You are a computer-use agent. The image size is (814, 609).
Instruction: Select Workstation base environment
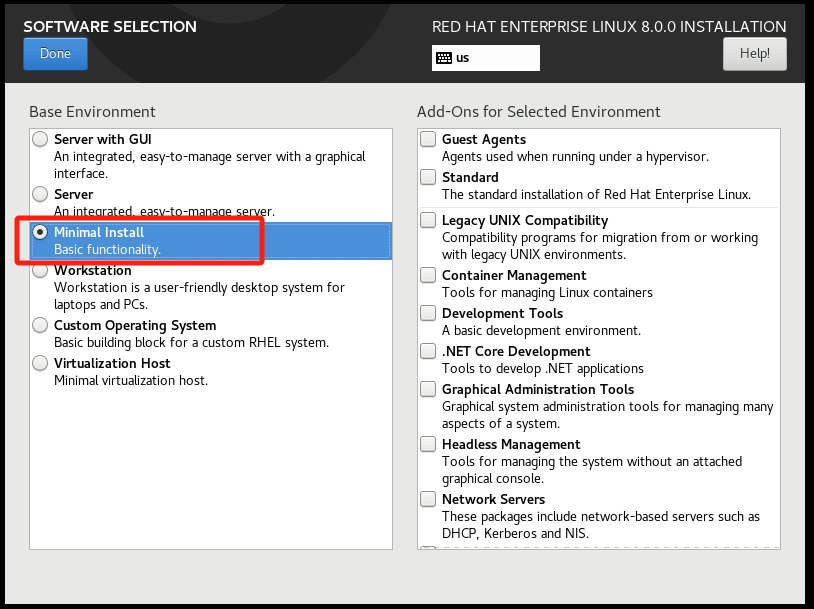tap(40, 270)
